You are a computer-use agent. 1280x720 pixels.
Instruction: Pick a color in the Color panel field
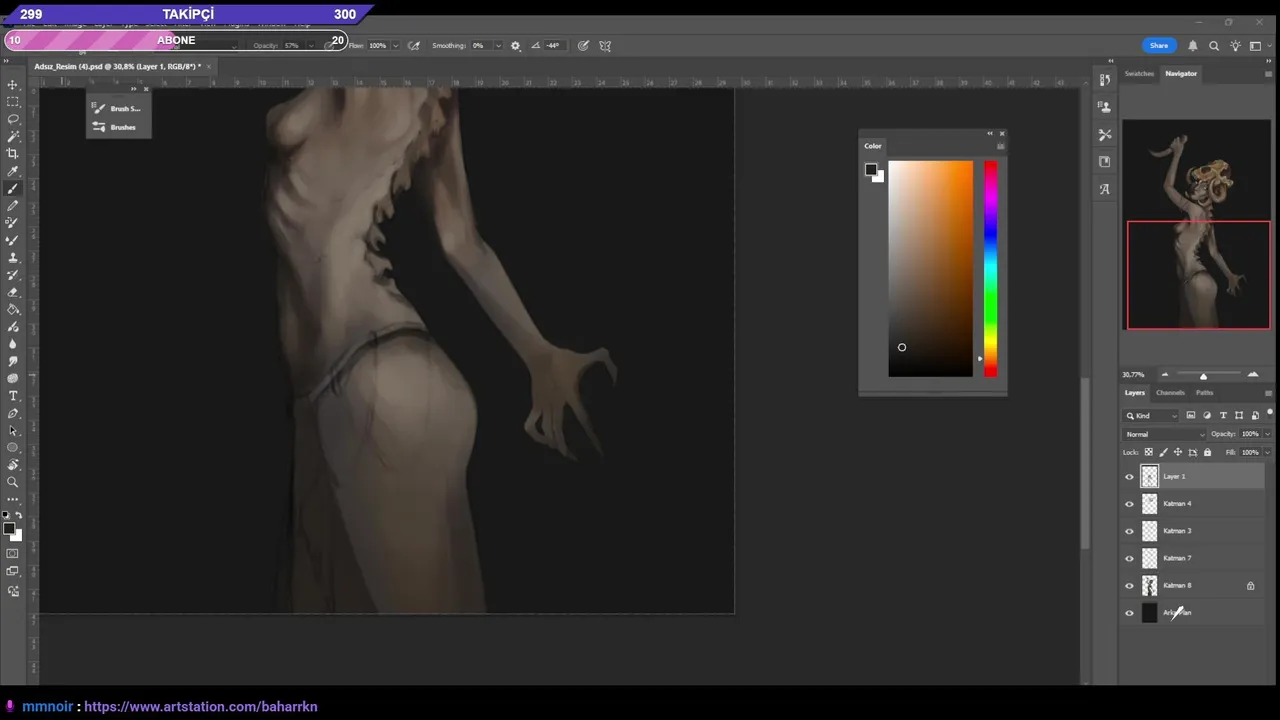[x=930, y=269]
